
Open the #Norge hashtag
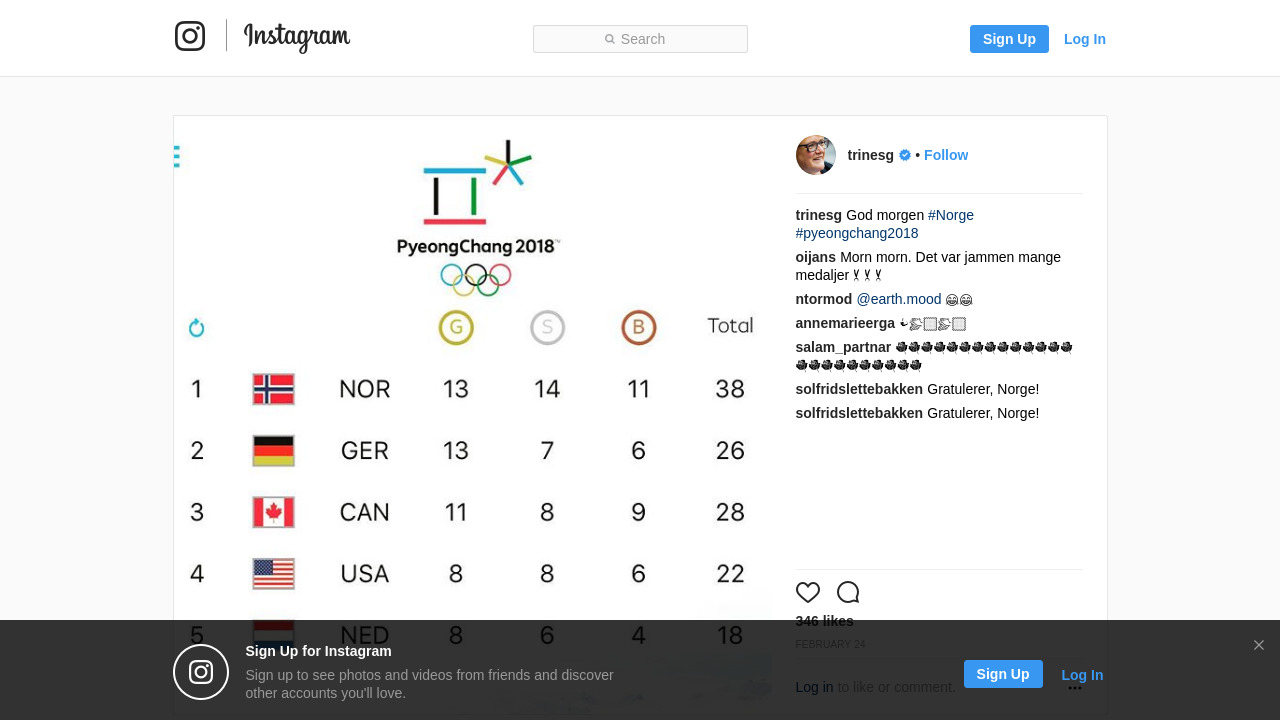click(951, 215)
